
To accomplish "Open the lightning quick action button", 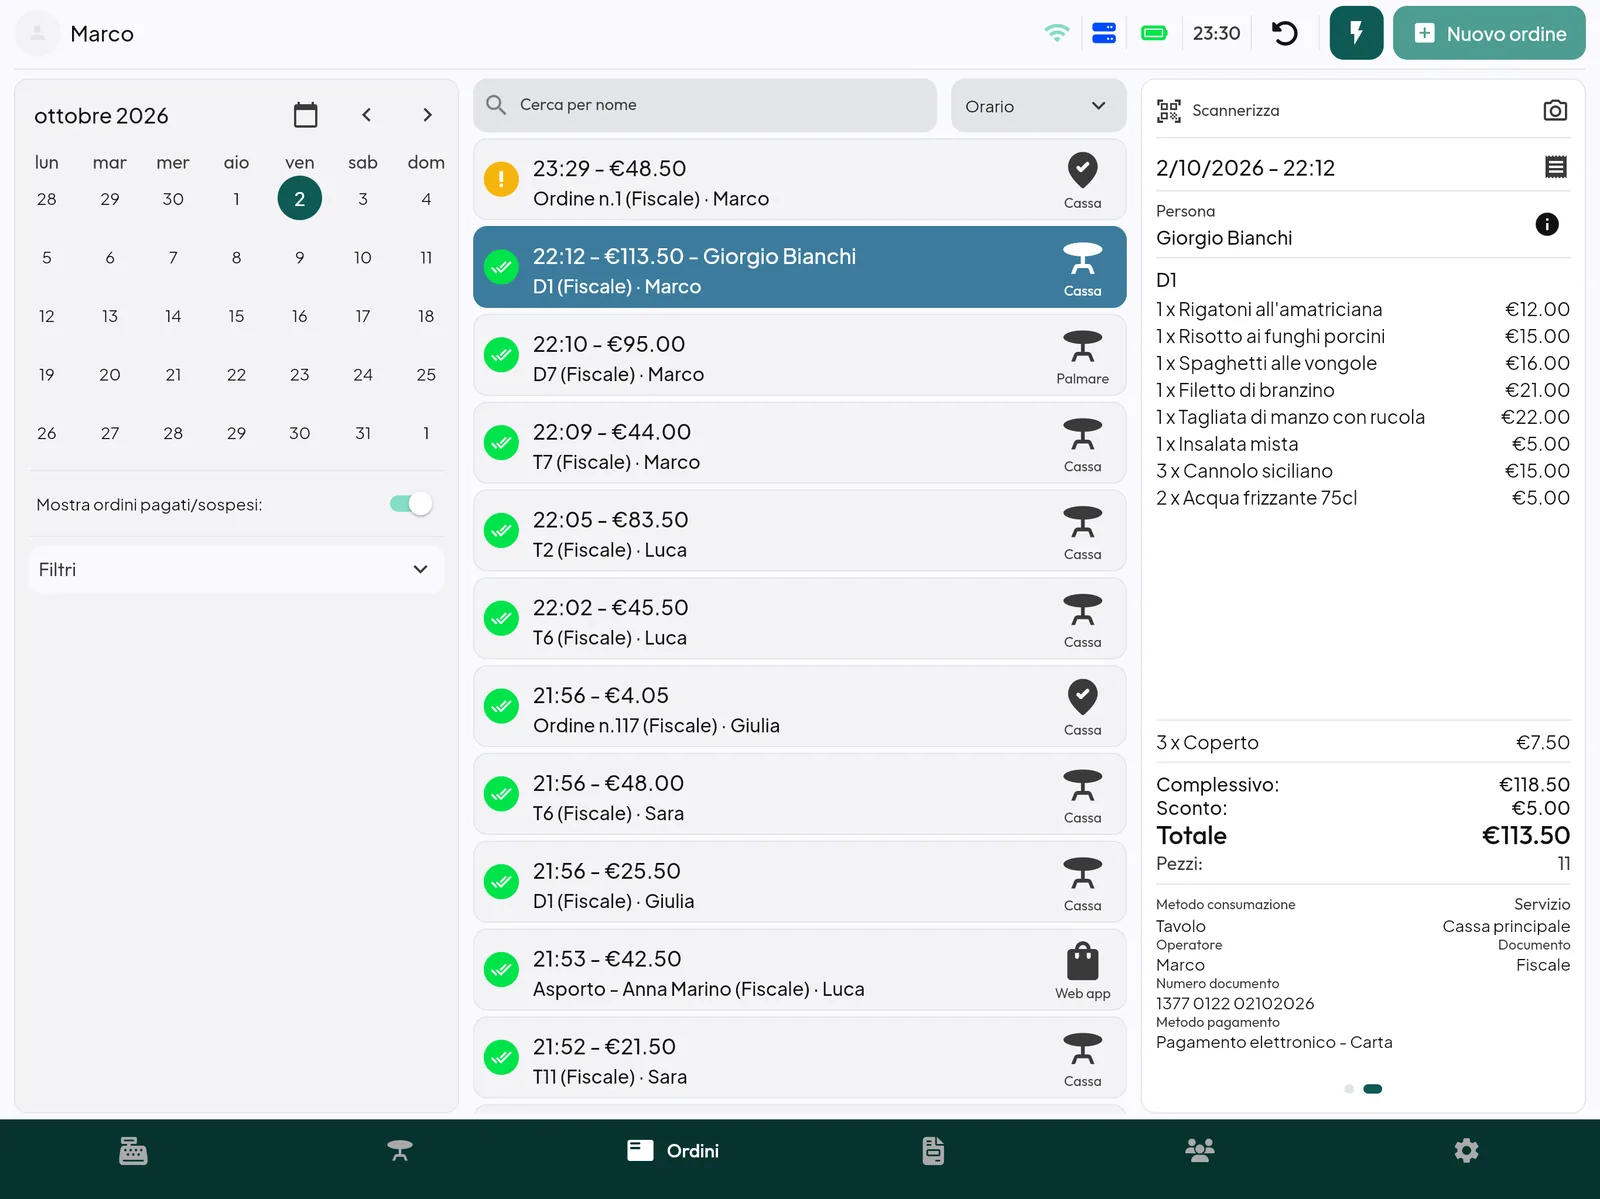I will 1356,33.
